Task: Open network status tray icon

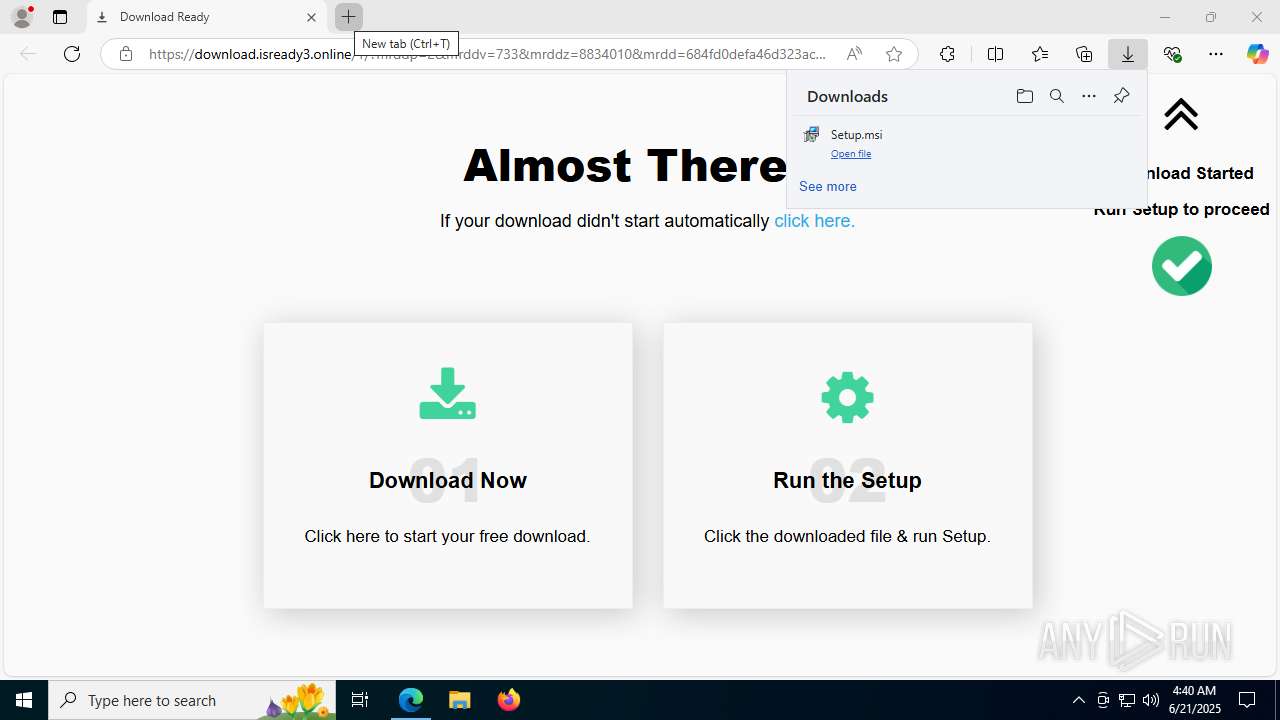Action: pyautogui.click(x=1126, y=700)
